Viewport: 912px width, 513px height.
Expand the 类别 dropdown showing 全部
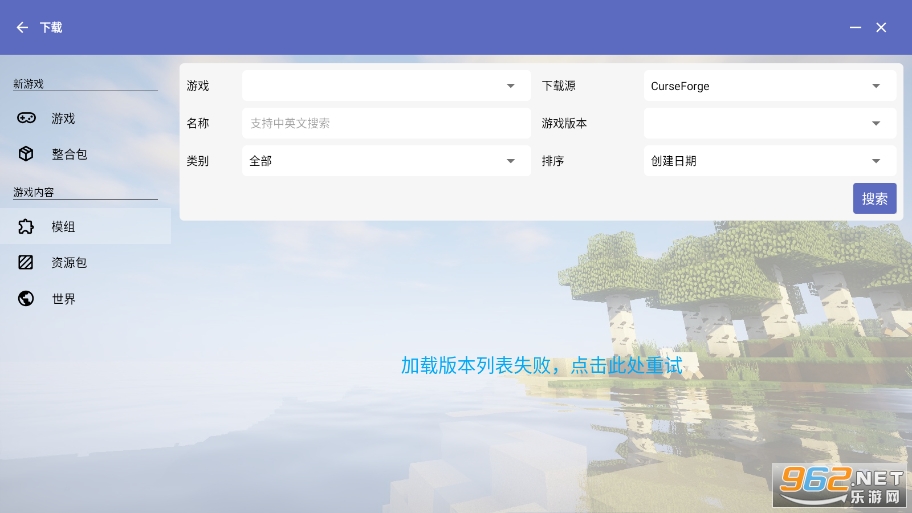386,161
